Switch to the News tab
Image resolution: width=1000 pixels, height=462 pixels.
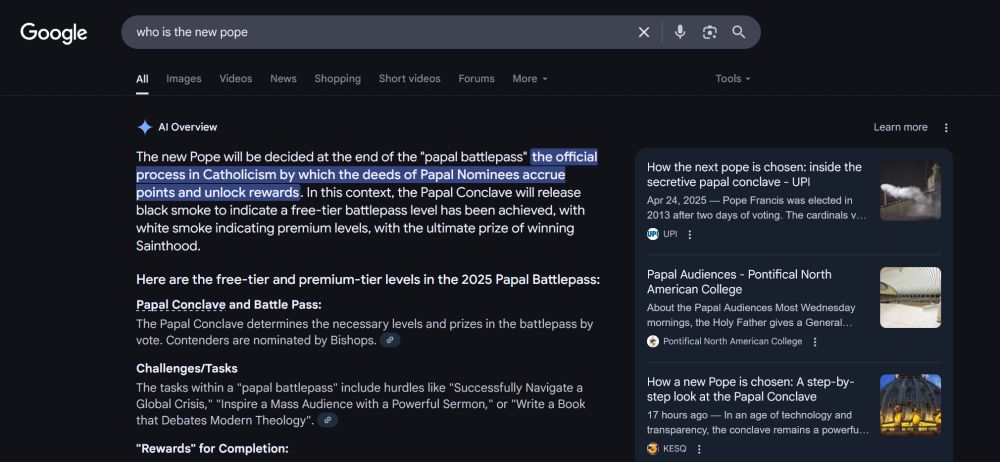pos(283,78)
